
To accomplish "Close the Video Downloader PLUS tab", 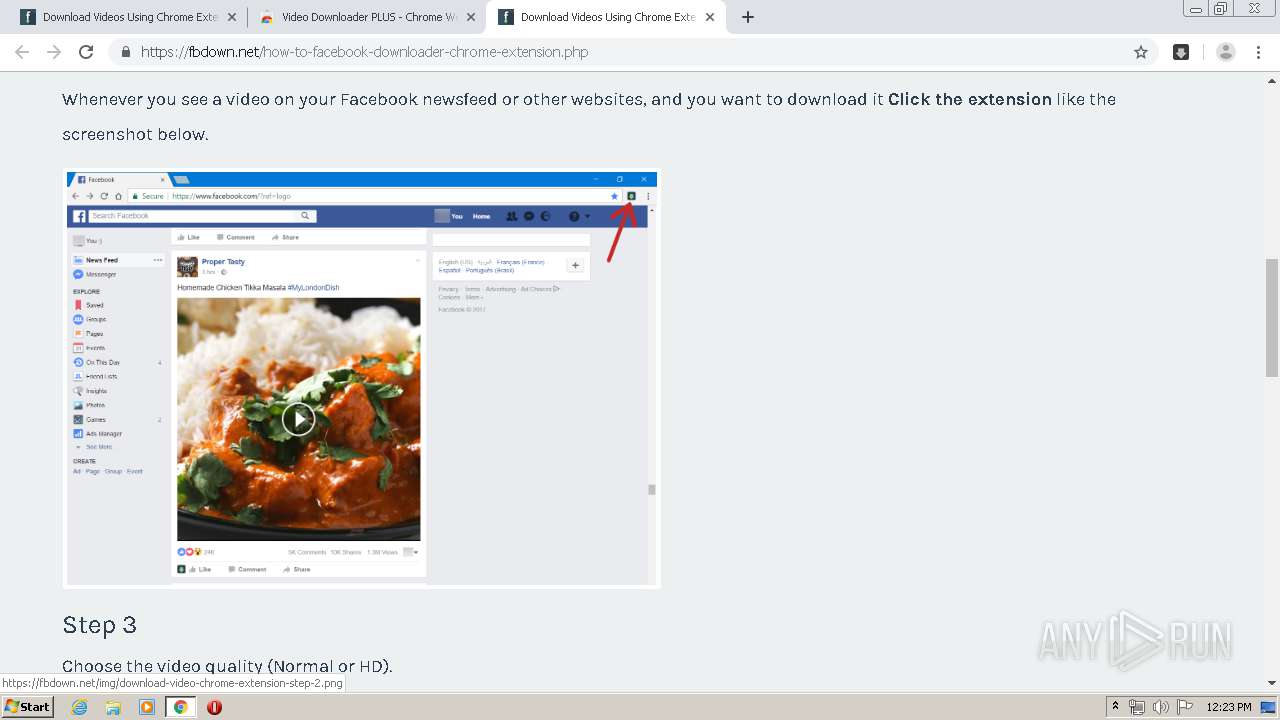I will click(470, 17).
